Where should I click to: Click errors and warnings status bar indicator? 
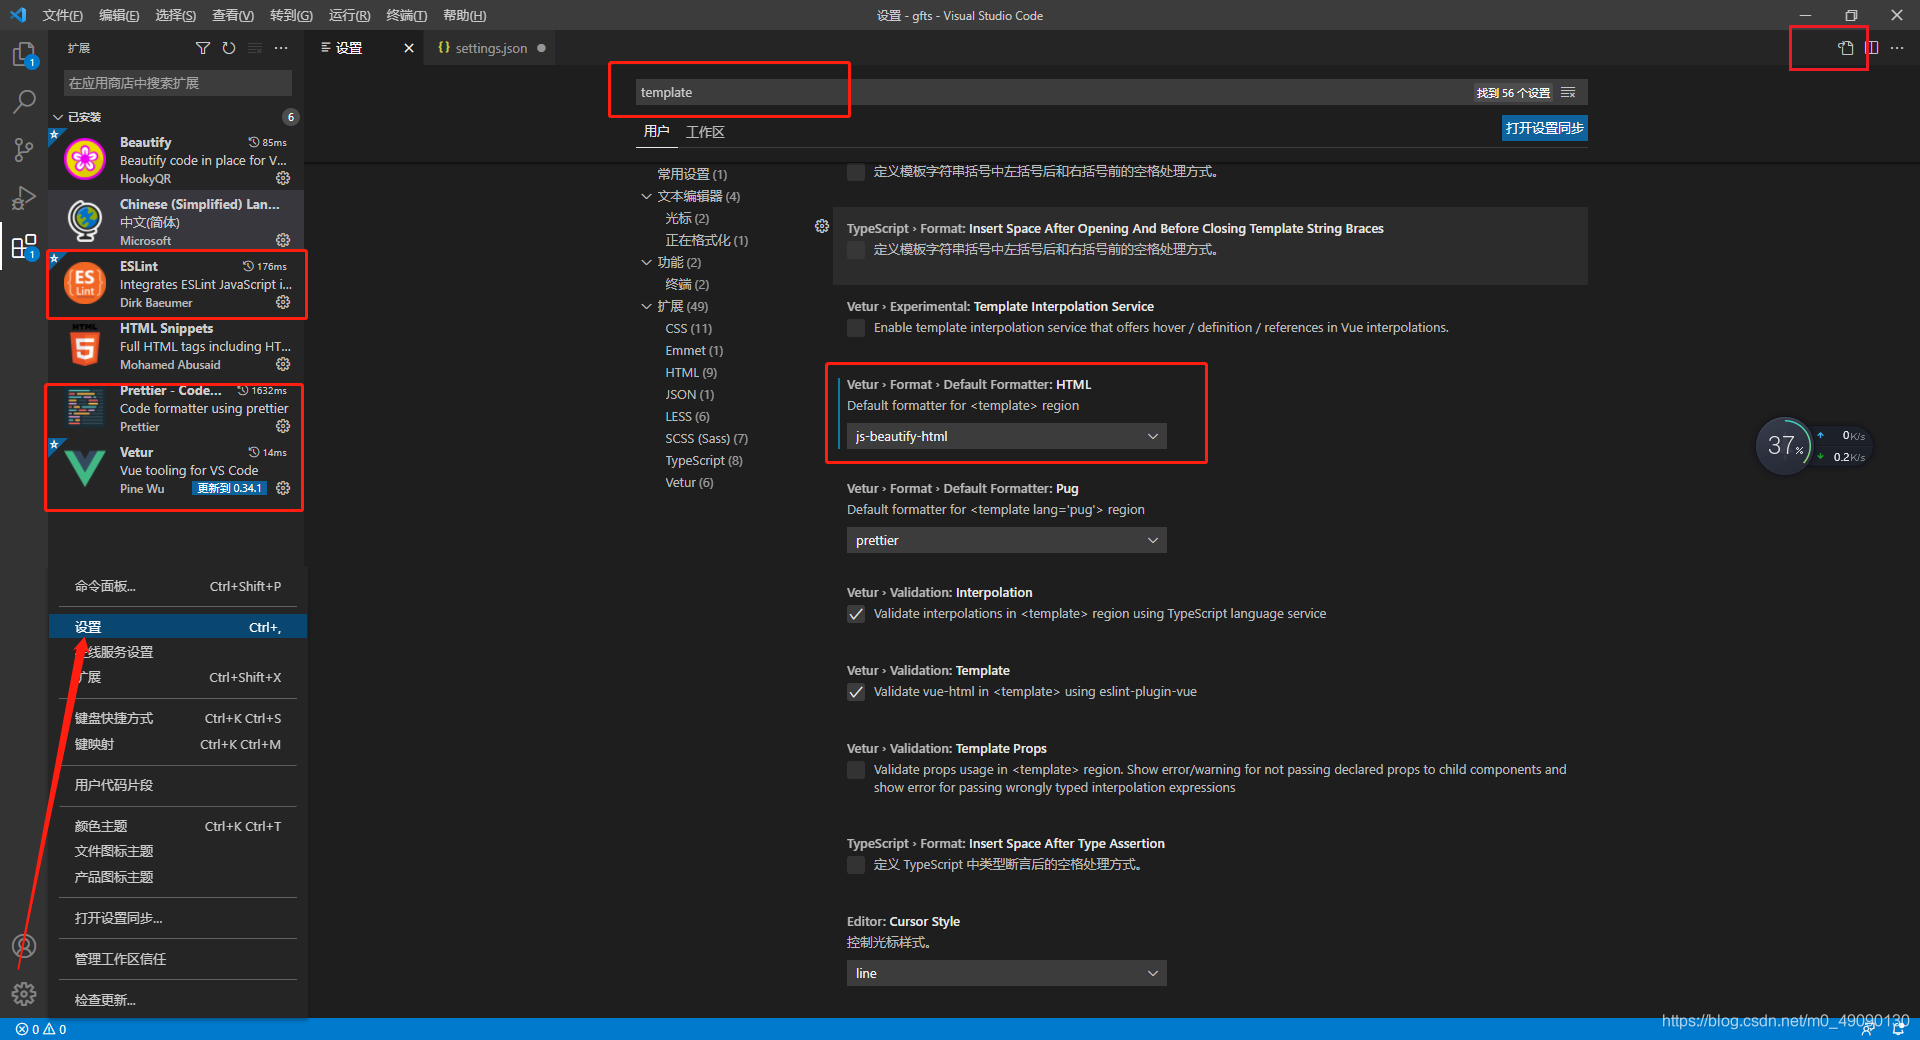click(41, 1029)
